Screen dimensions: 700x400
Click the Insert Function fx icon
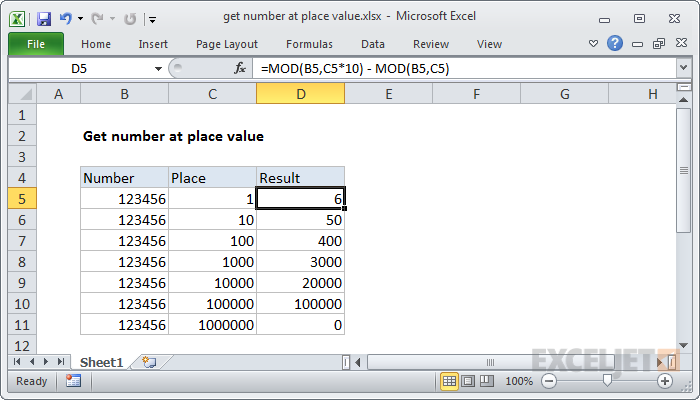point(240,68)
